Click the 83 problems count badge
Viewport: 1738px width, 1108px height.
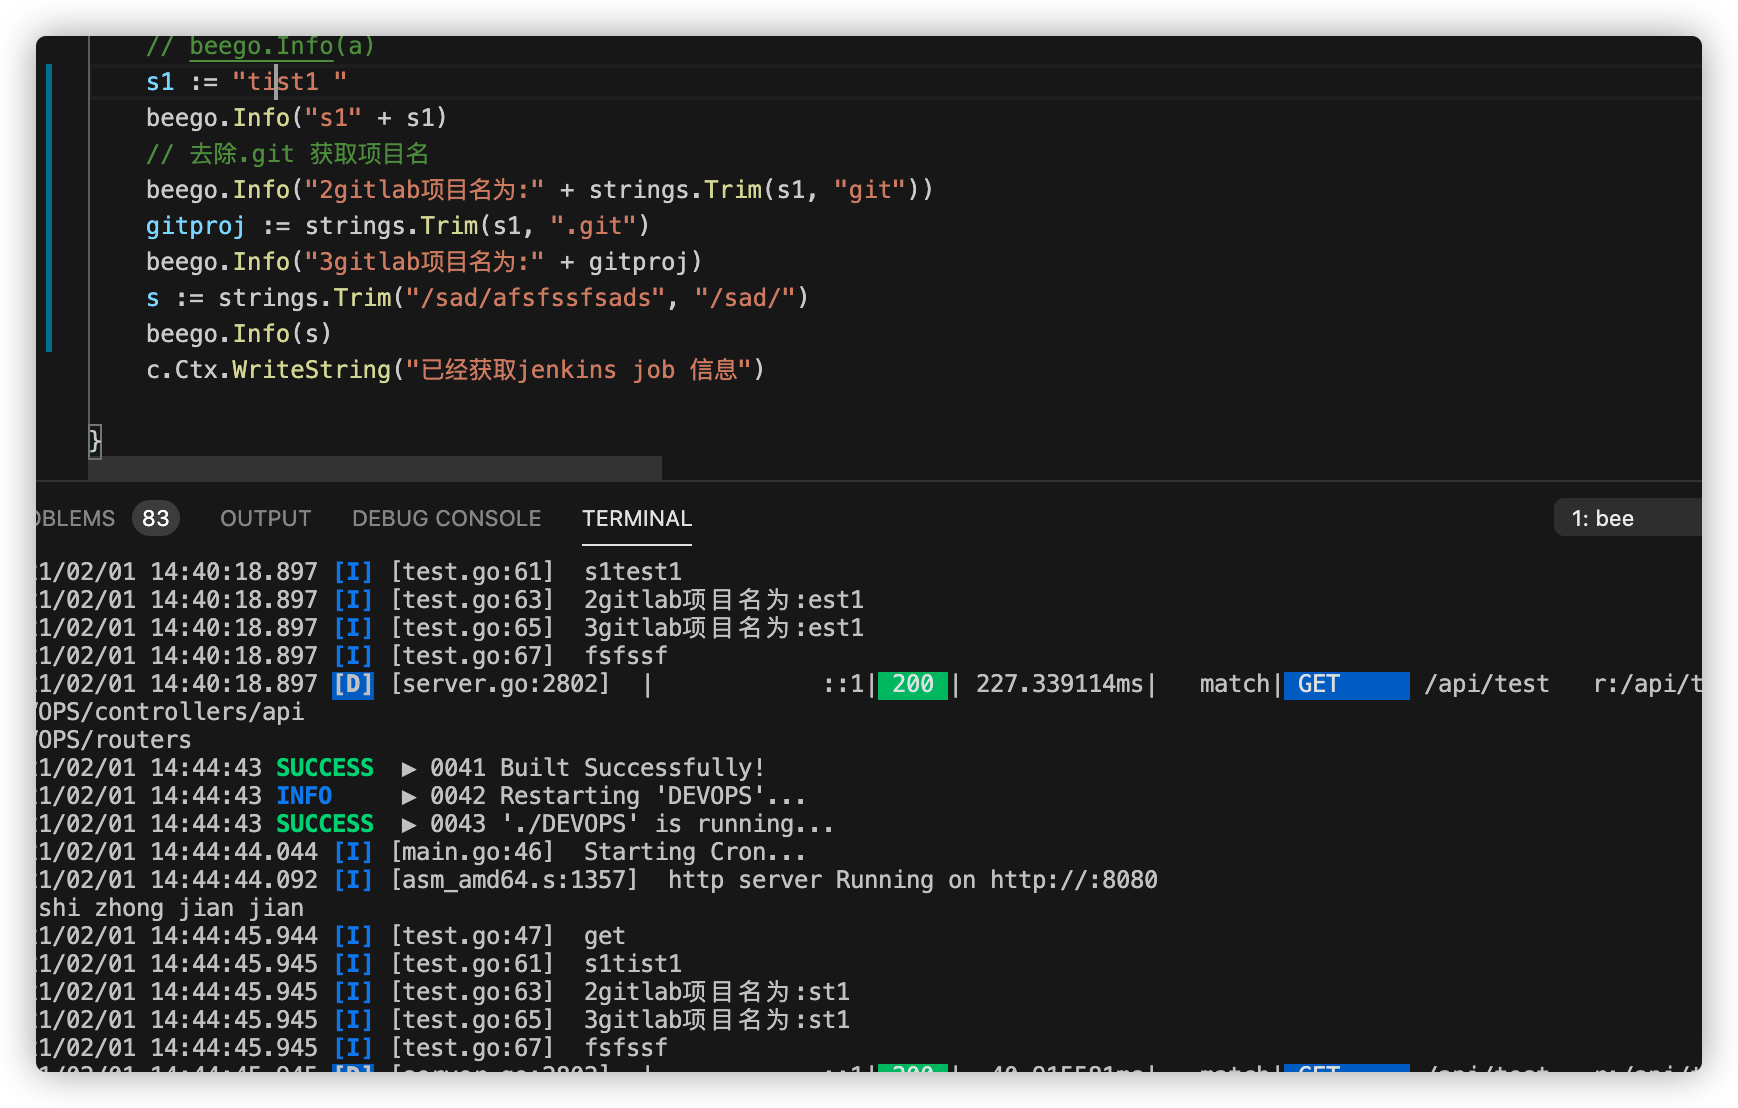[155, 518]
